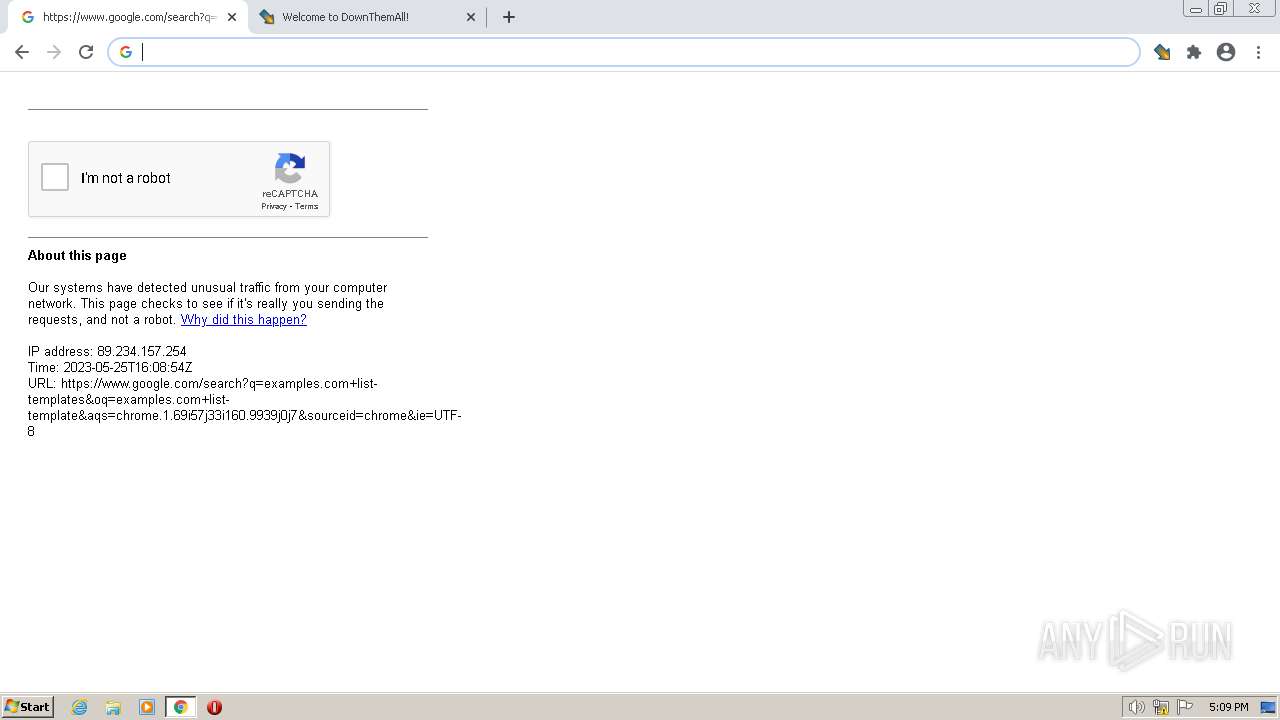Launch Internet Explorer from the taskbar
This screenshot has height=720, width=1280.
pos(80,707)
